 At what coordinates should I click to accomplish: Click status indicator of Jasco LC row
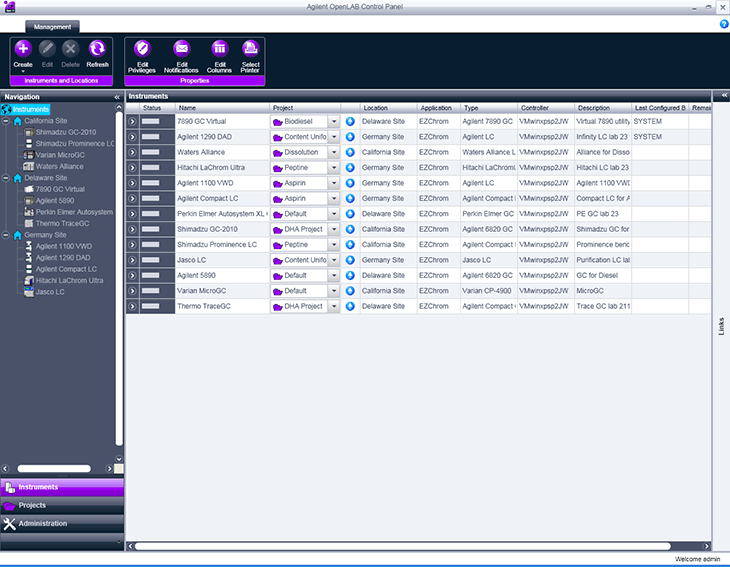(151, 260)
